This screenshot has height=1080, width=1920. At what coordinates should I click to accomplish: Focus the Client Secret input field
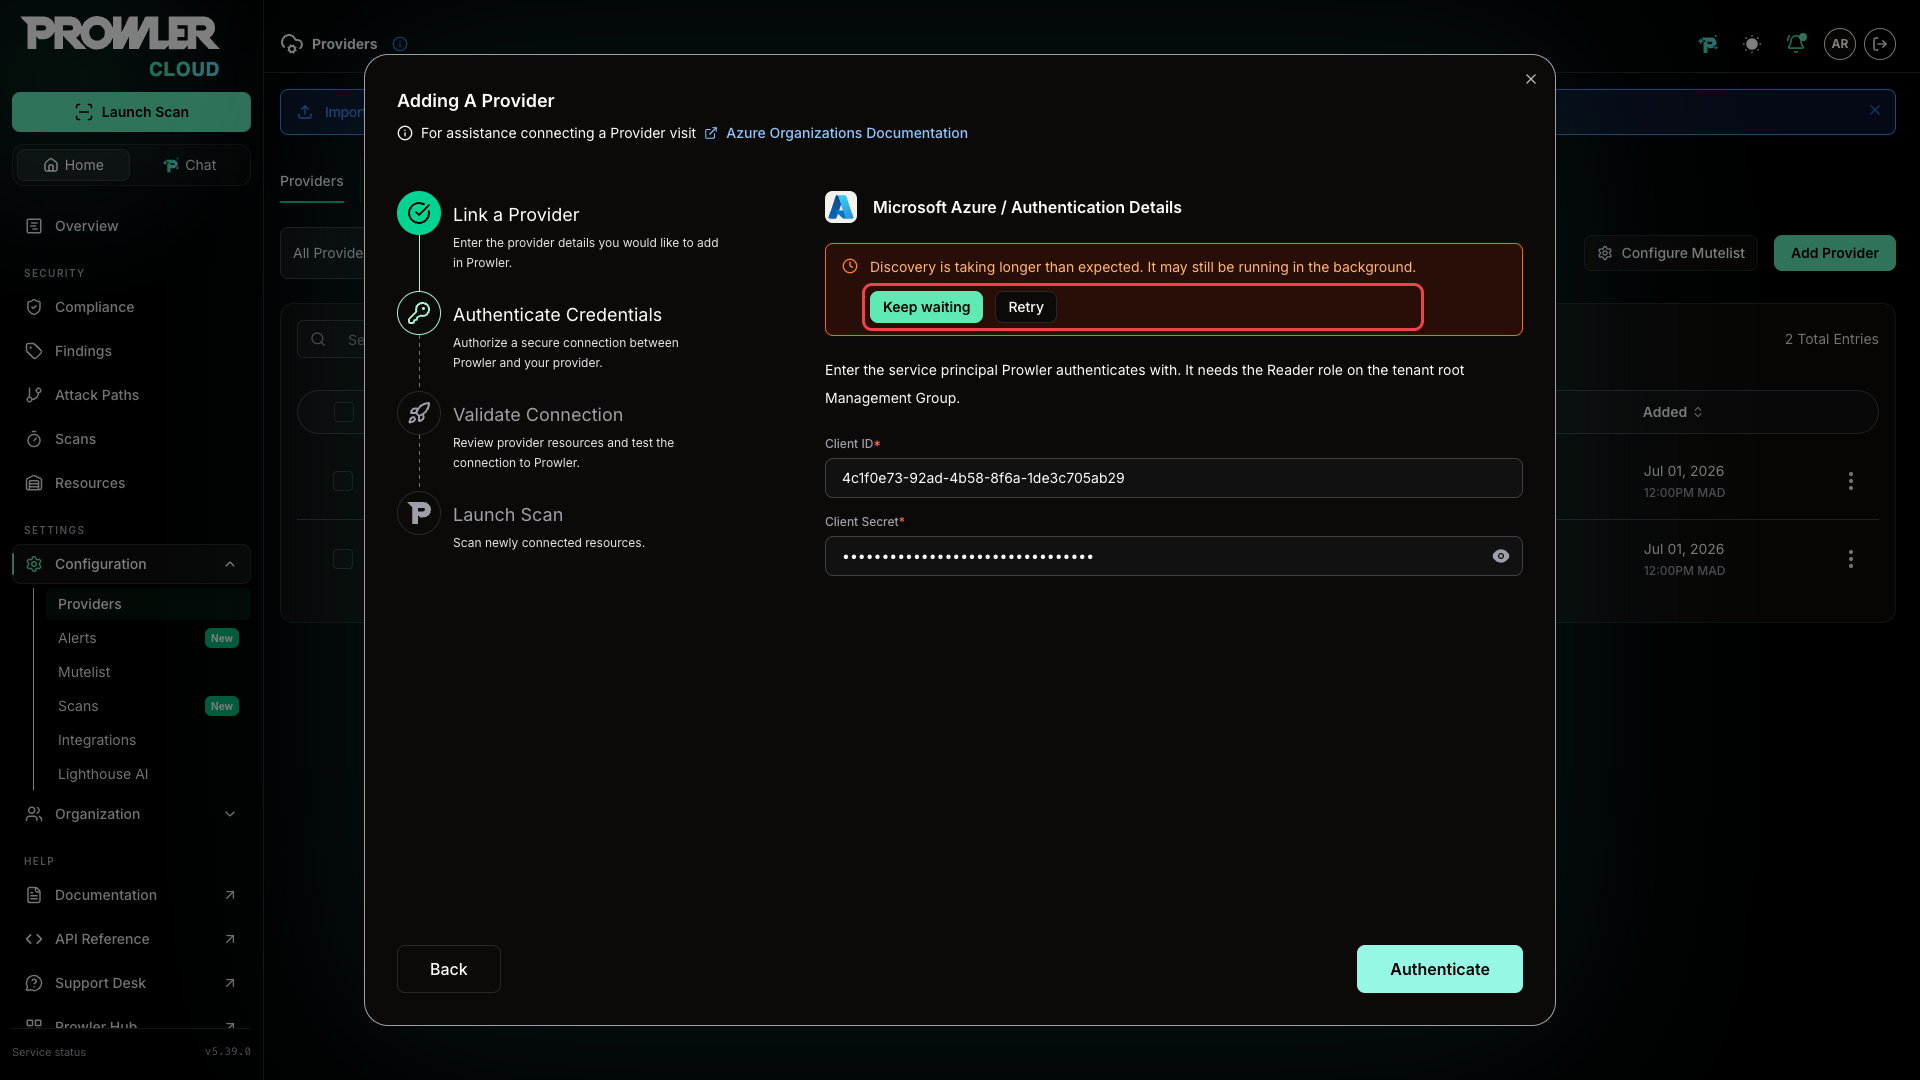pyautogui.click(x=1174, y=556)
